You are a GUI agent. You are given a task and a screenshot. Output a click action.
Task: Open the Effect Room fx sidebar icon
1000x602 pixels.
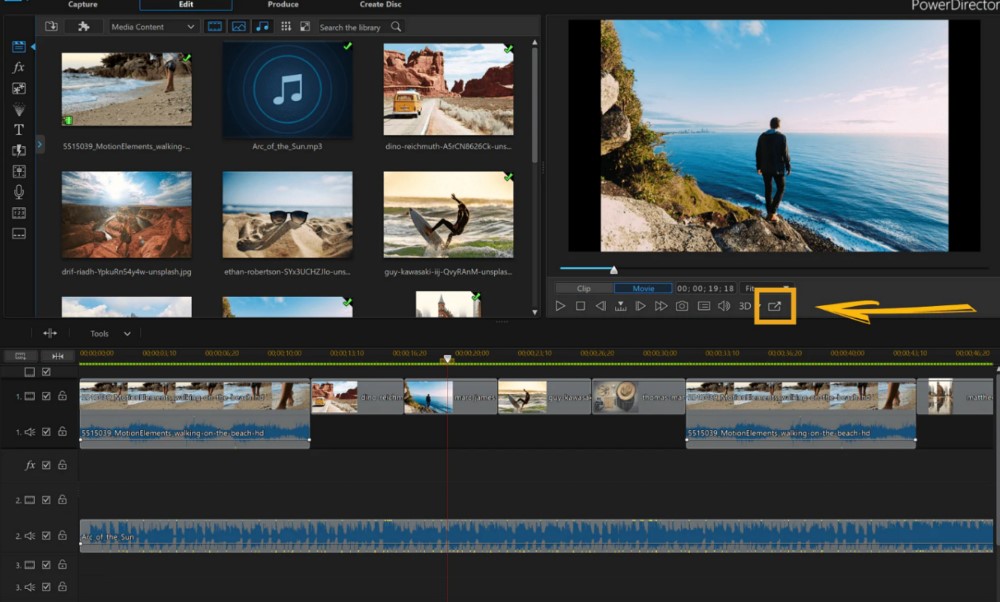18,67
